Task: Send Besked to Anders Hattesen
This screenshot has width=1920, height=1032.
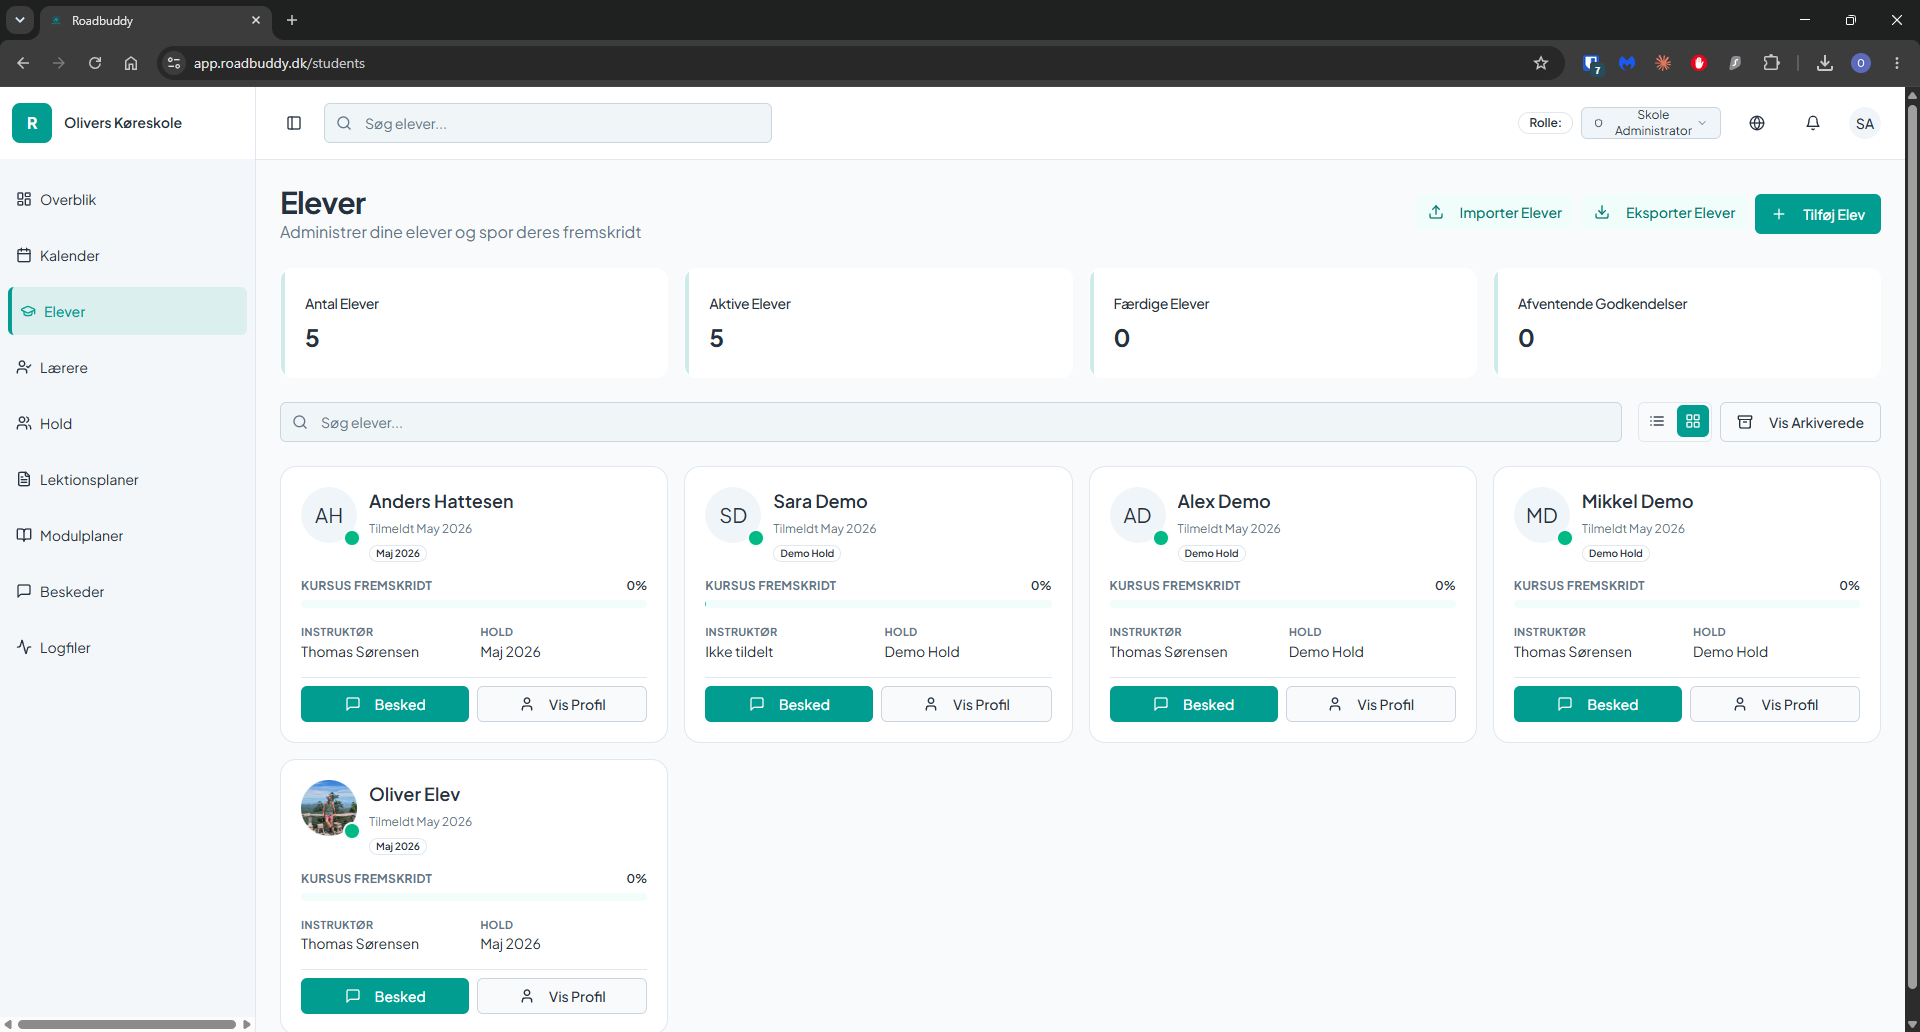Action: pyautogui.click(x=385, y=704)
